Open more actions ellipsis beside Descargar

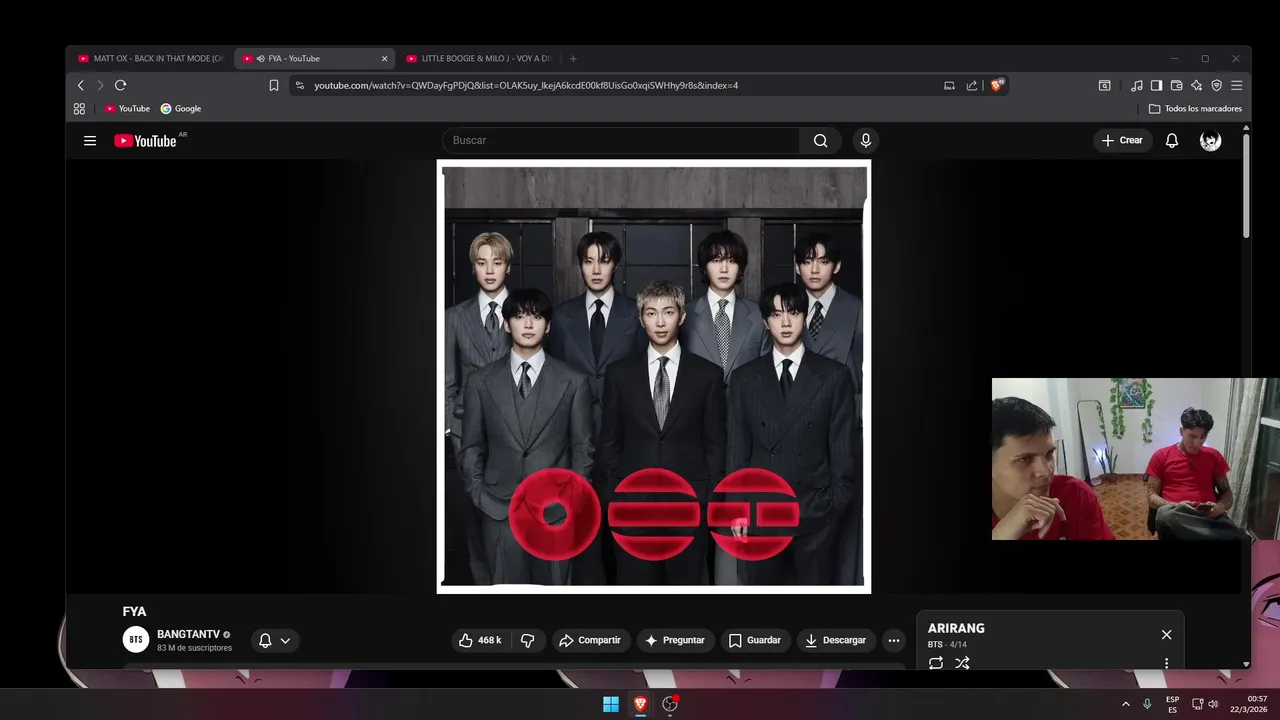[x=894, y=640]
